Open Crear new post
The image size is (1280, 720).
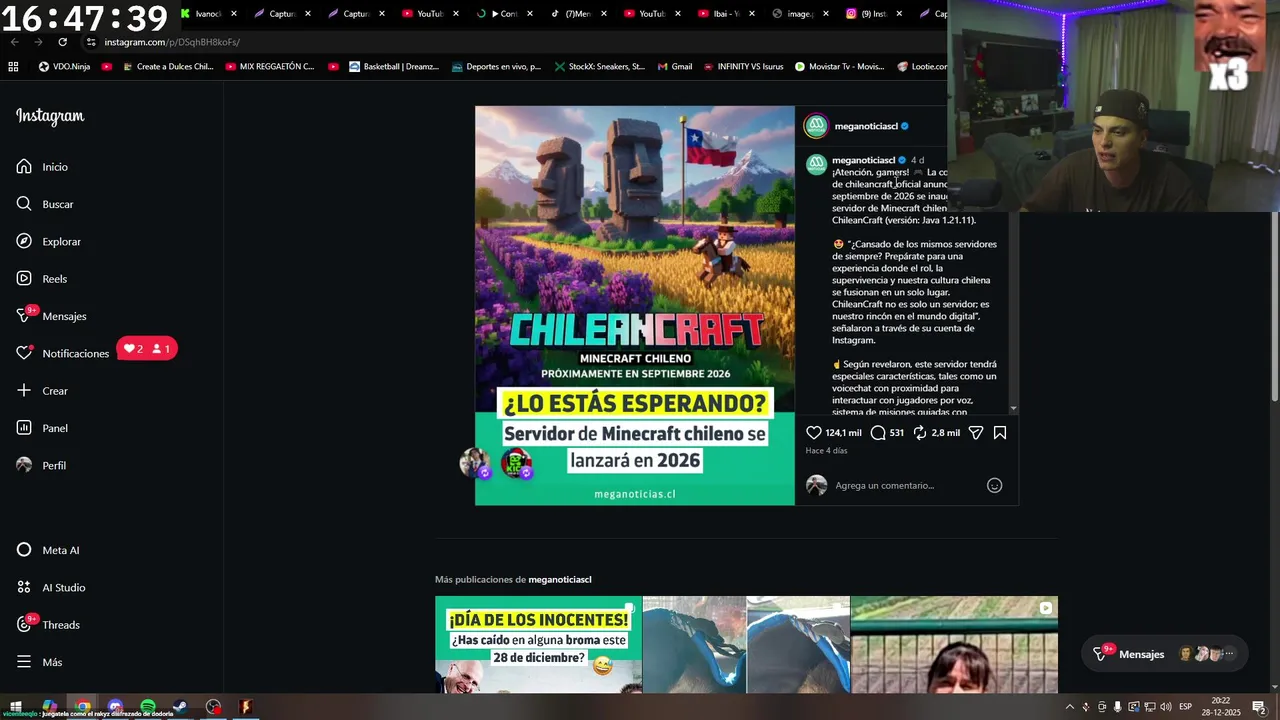pos(42,391)
